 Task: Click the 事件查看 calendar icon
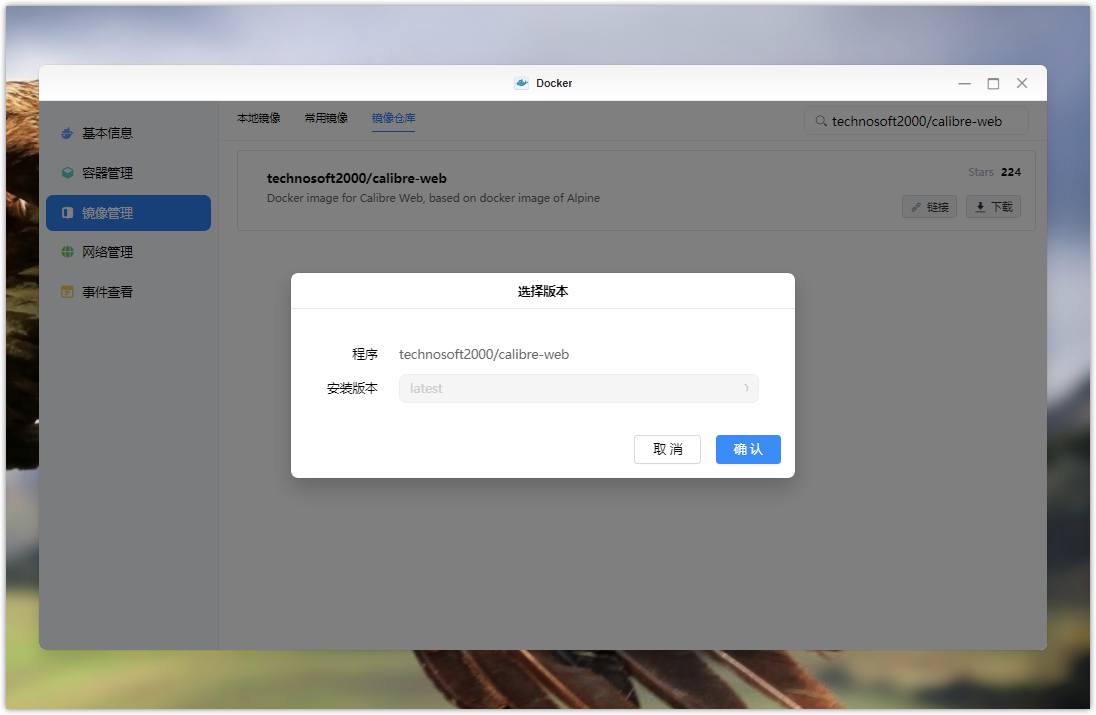point(67,292)
